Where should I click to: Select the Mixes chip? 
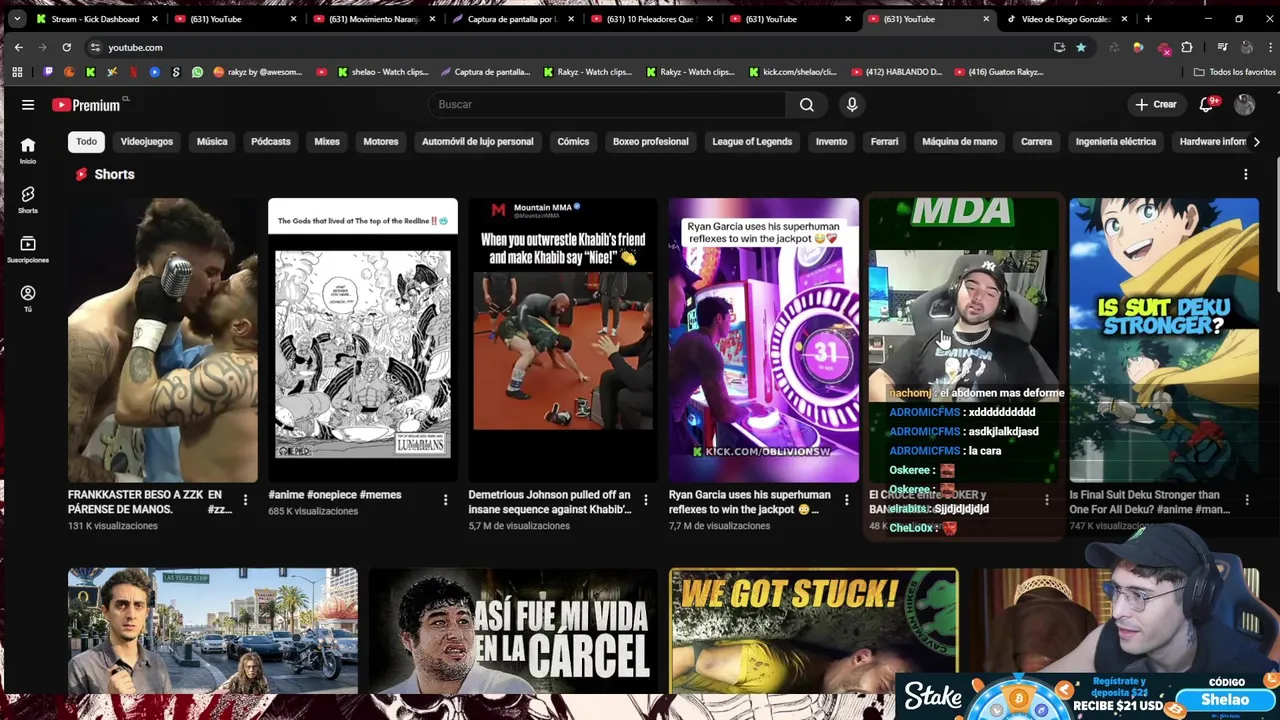click(x=327, y=141)
